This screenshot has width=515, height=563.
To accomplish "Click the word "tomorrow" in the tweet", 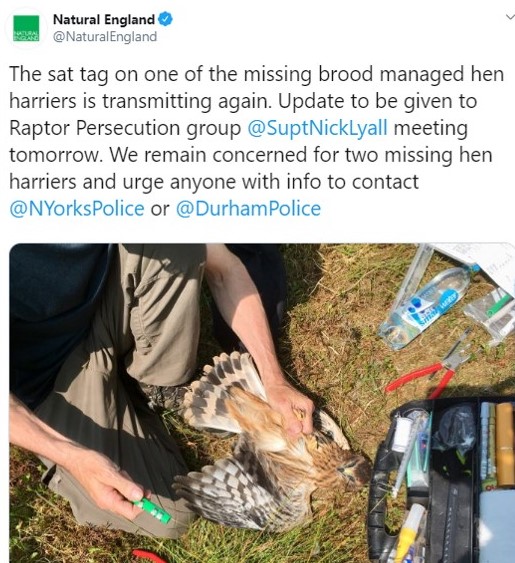I will click(54, 155).
